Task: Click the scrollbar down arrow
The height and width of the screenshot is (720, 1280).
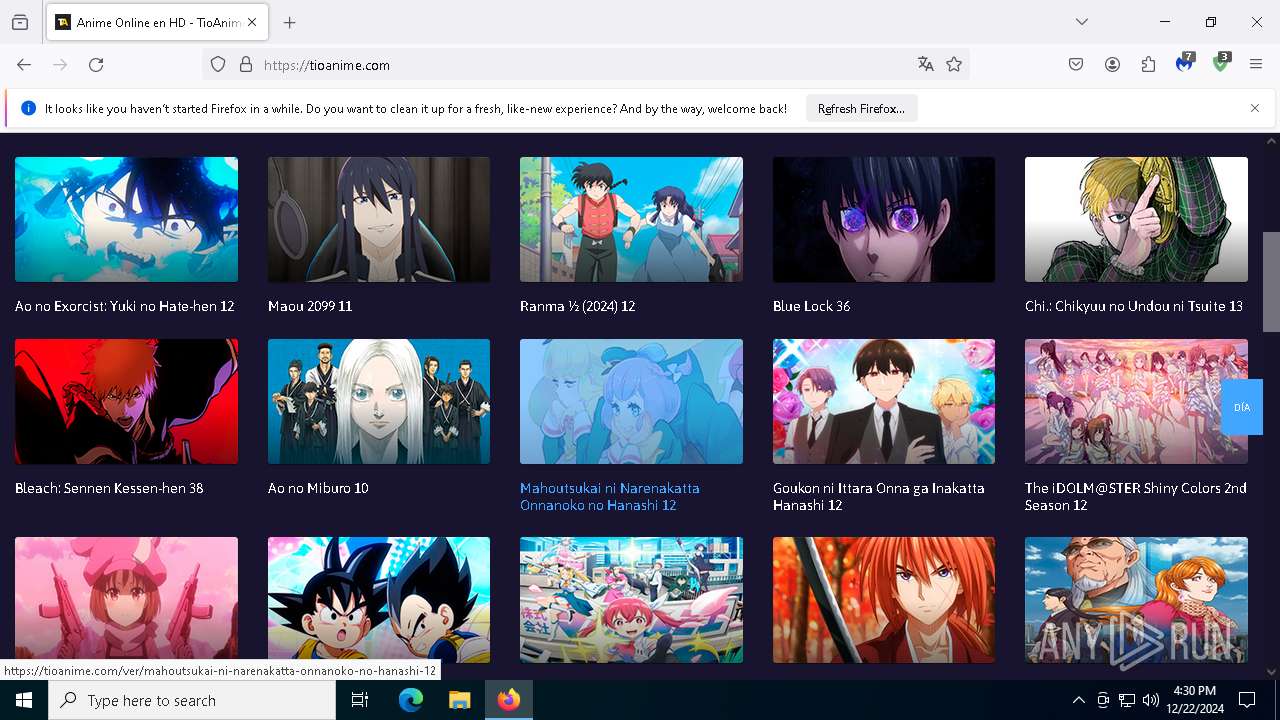Action: click(1271, 672)
